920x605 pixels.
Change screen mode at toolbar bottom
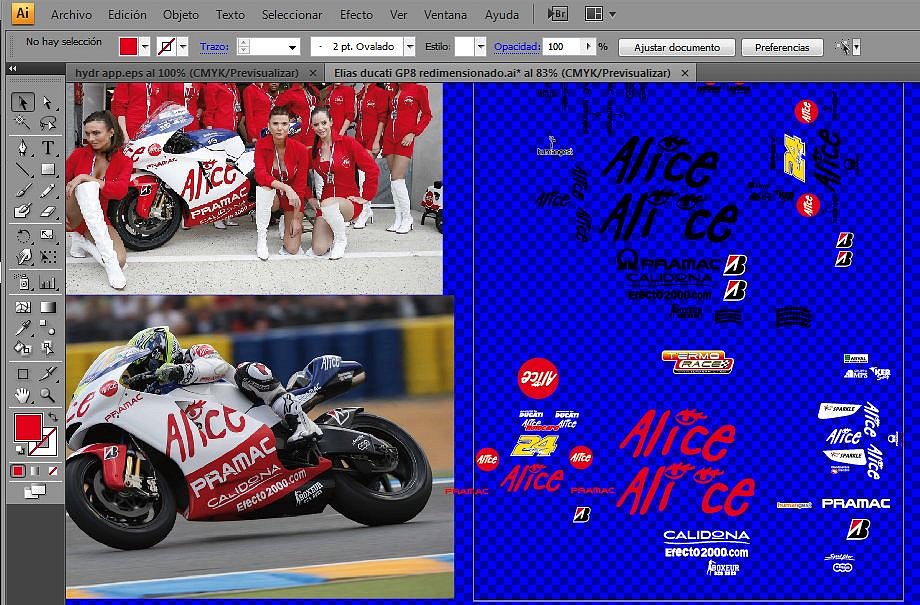point(35,491)
